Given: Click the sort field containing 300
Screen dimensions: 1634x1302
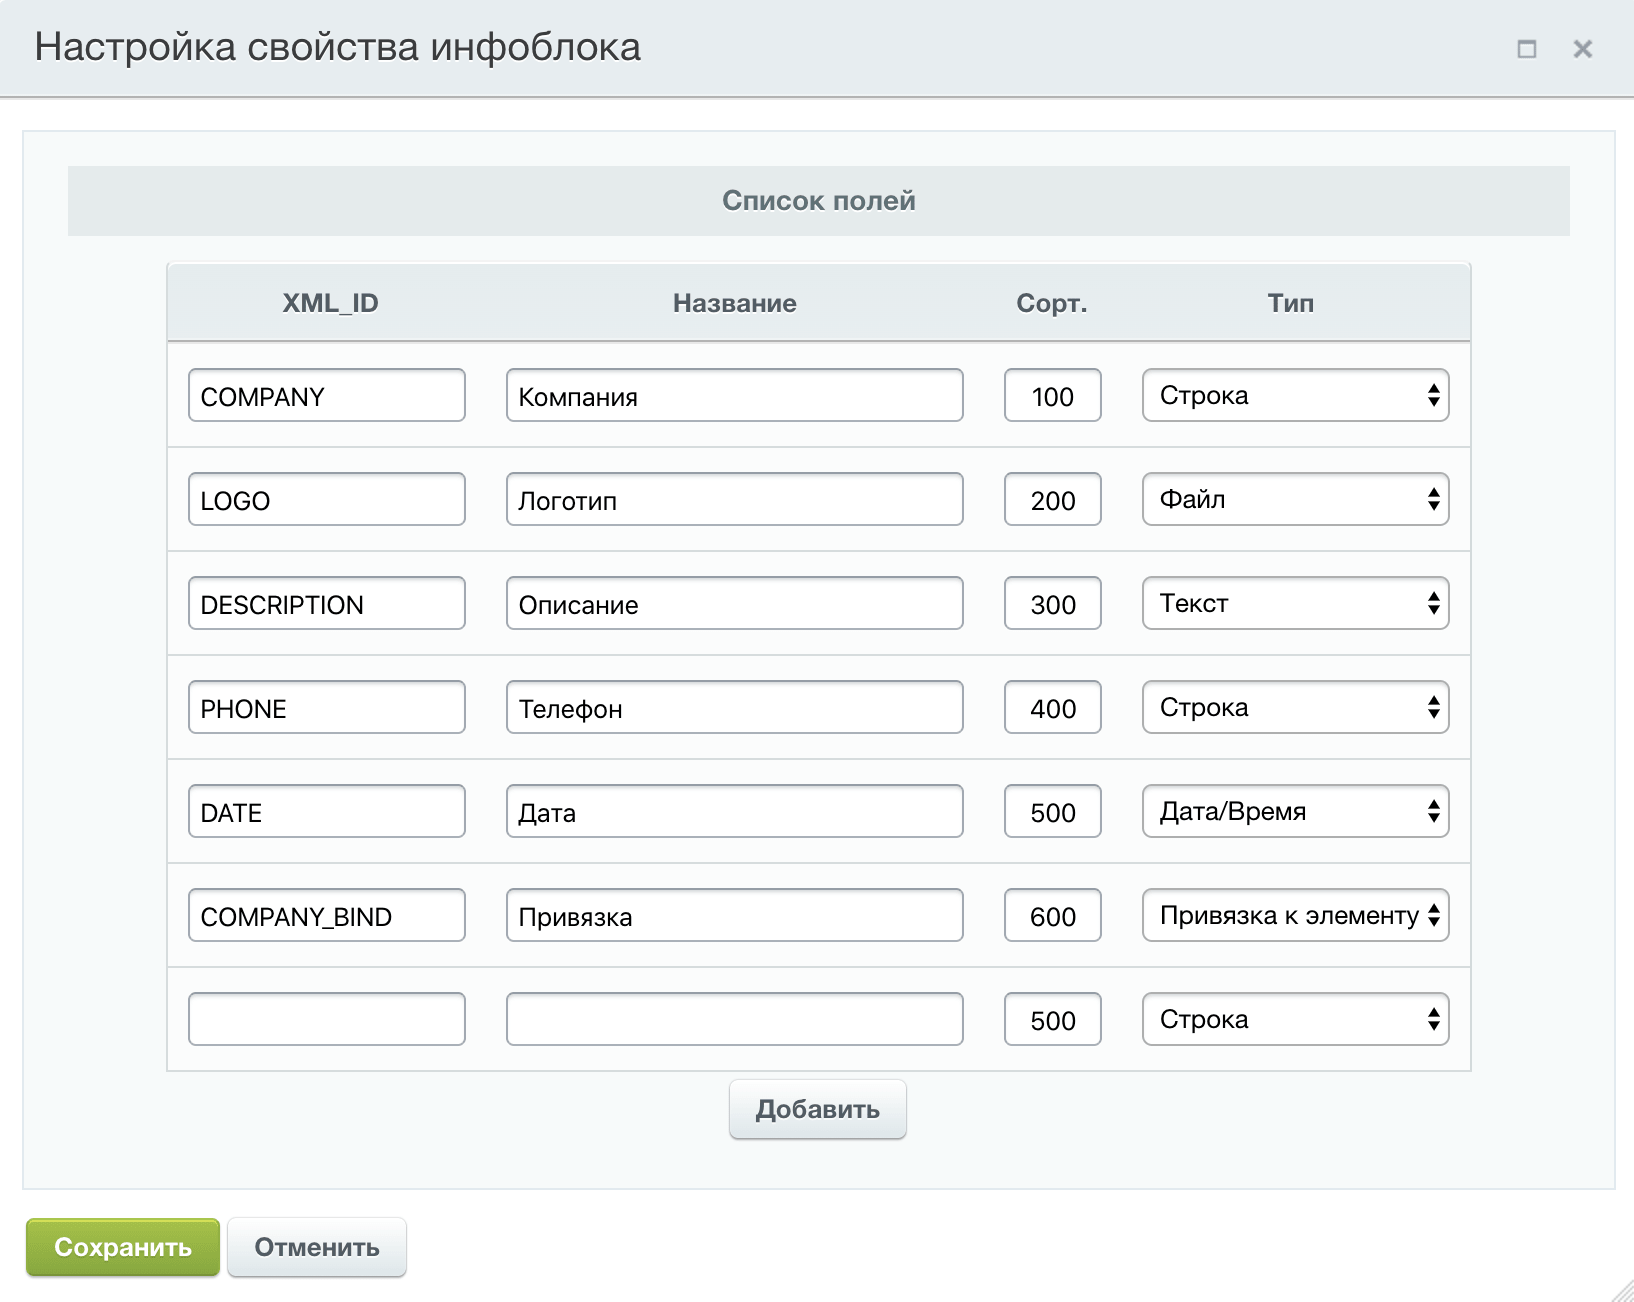Looking at the screenshot, I should pyautogui.click(x=1052, y=604).
